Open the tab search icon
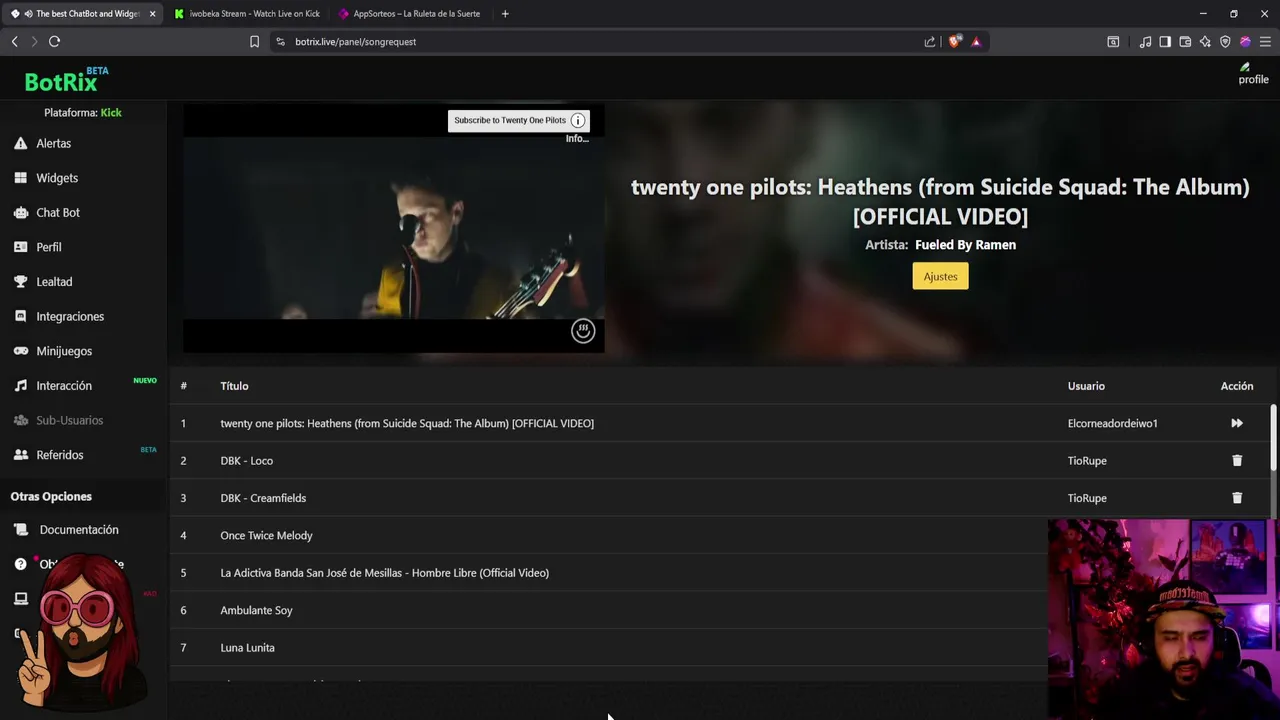Viewport: 1280px width, 720px height. click(x=1113, y=42)
